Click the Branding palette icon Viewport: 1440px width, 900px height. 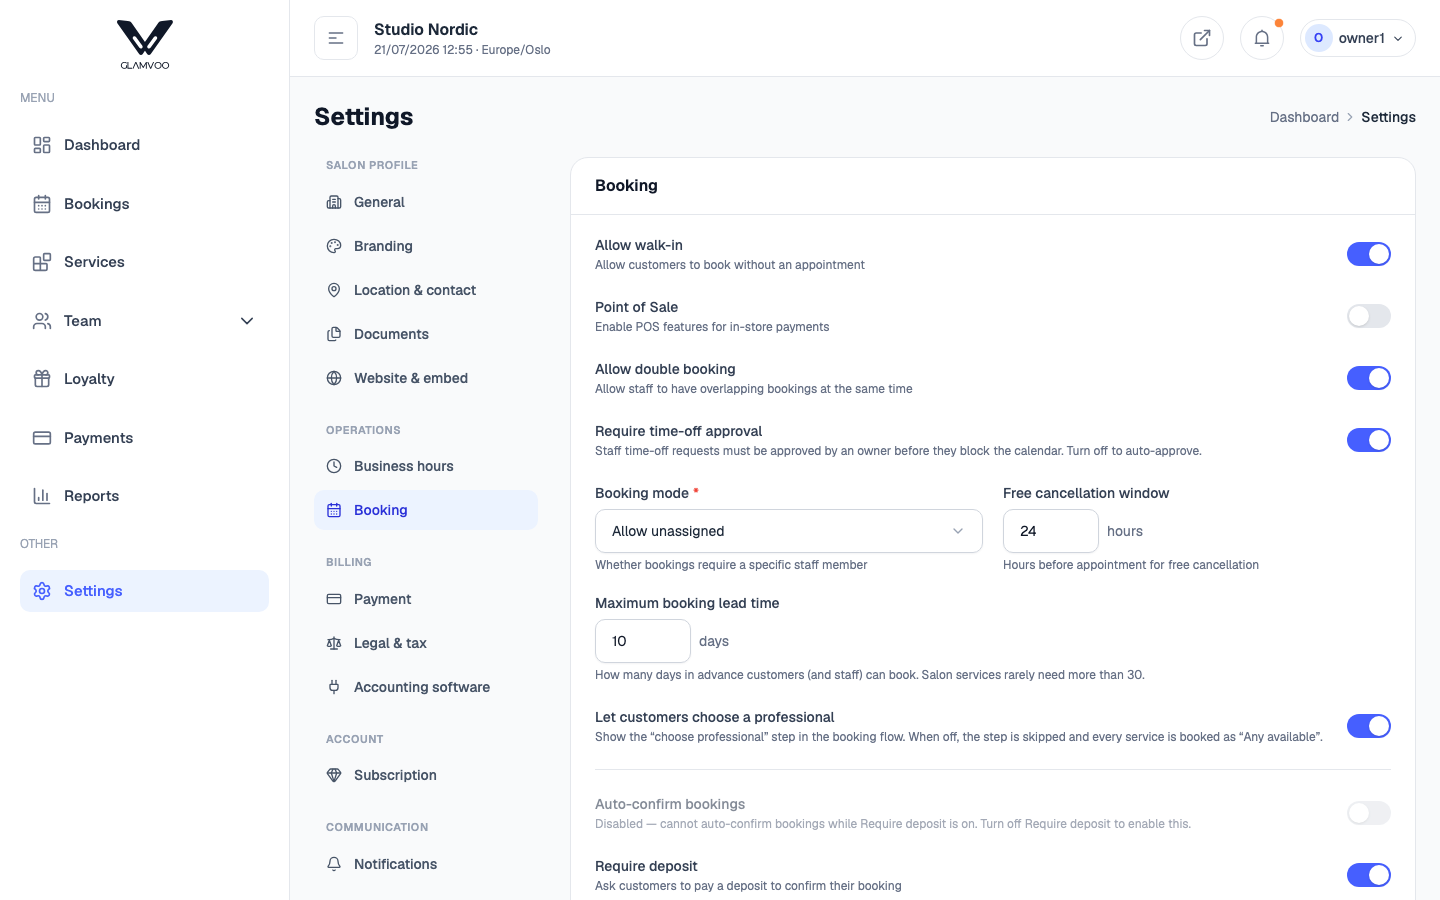[x=334, y=246]
